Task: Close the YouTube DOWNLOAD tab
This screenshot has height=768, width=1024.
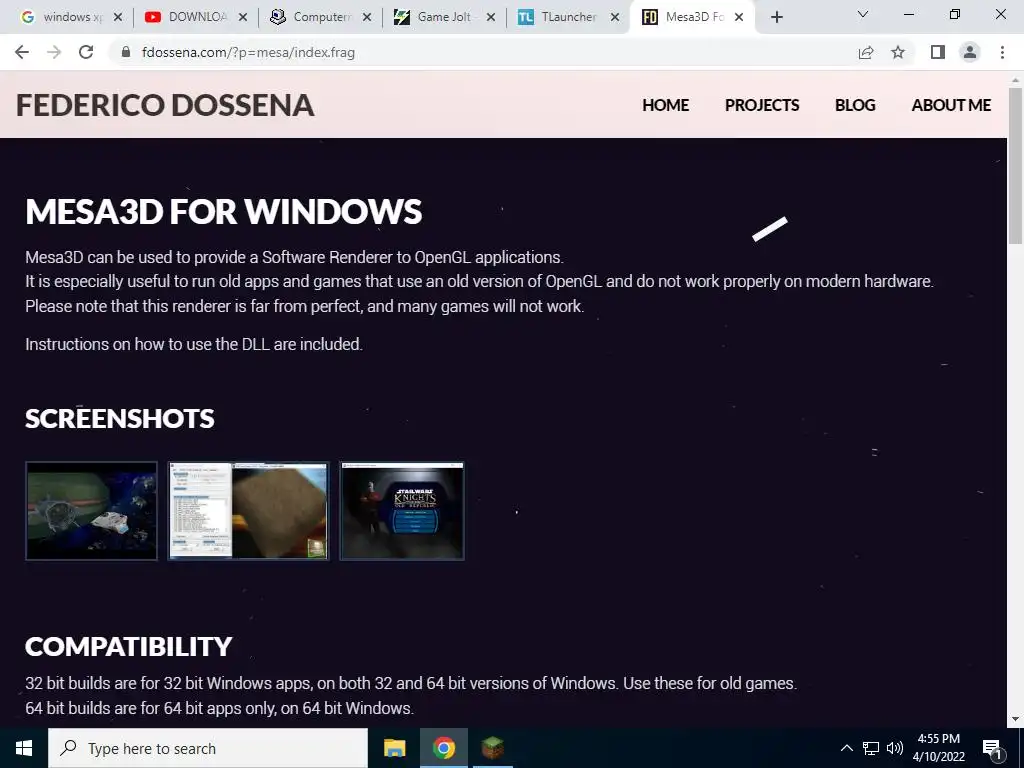Action: click(x=242, y=17)
